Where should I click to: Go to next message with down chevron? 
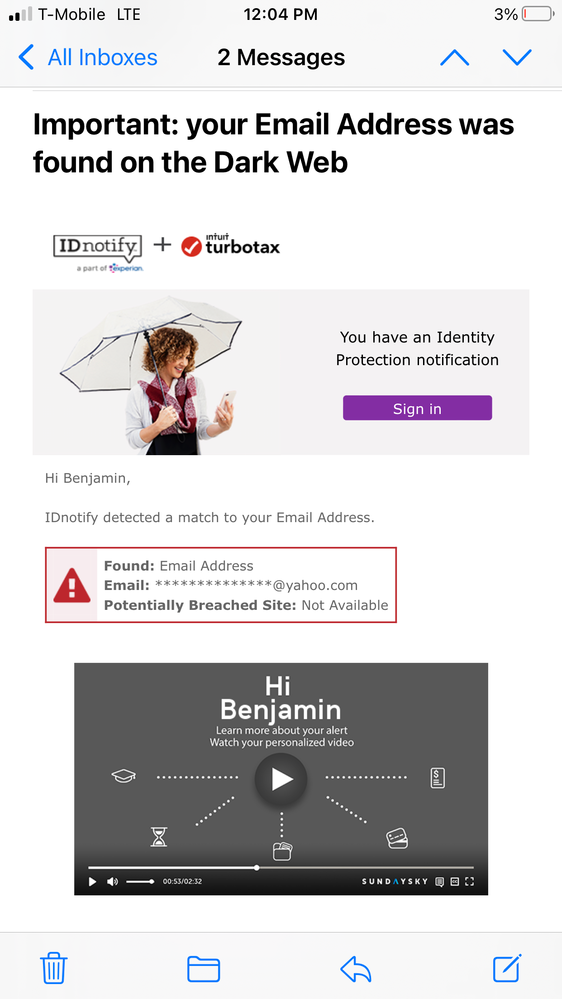(x=517, y=58)
